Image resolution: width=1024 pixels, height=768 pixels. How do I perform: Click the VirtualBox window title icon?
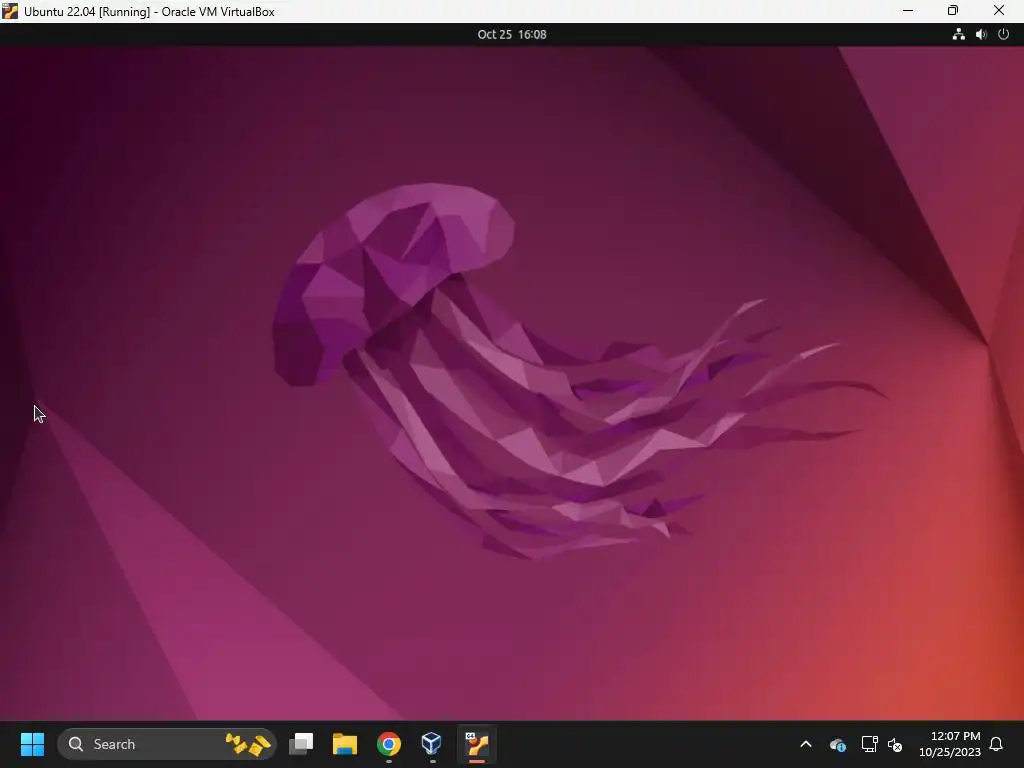(x=10, y=11)
